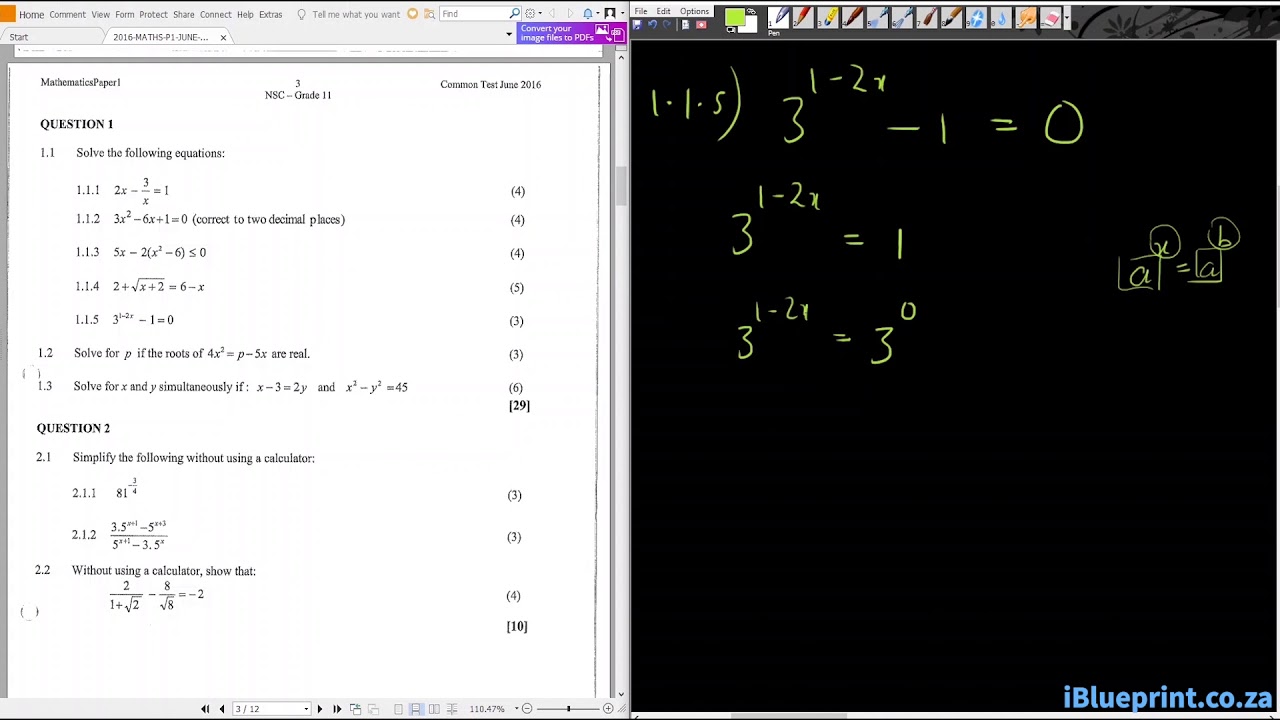Image resolution: width=1280 pixels, height=720 pixels.
Task: Reset colors to default icon
Action: [731, 29]
